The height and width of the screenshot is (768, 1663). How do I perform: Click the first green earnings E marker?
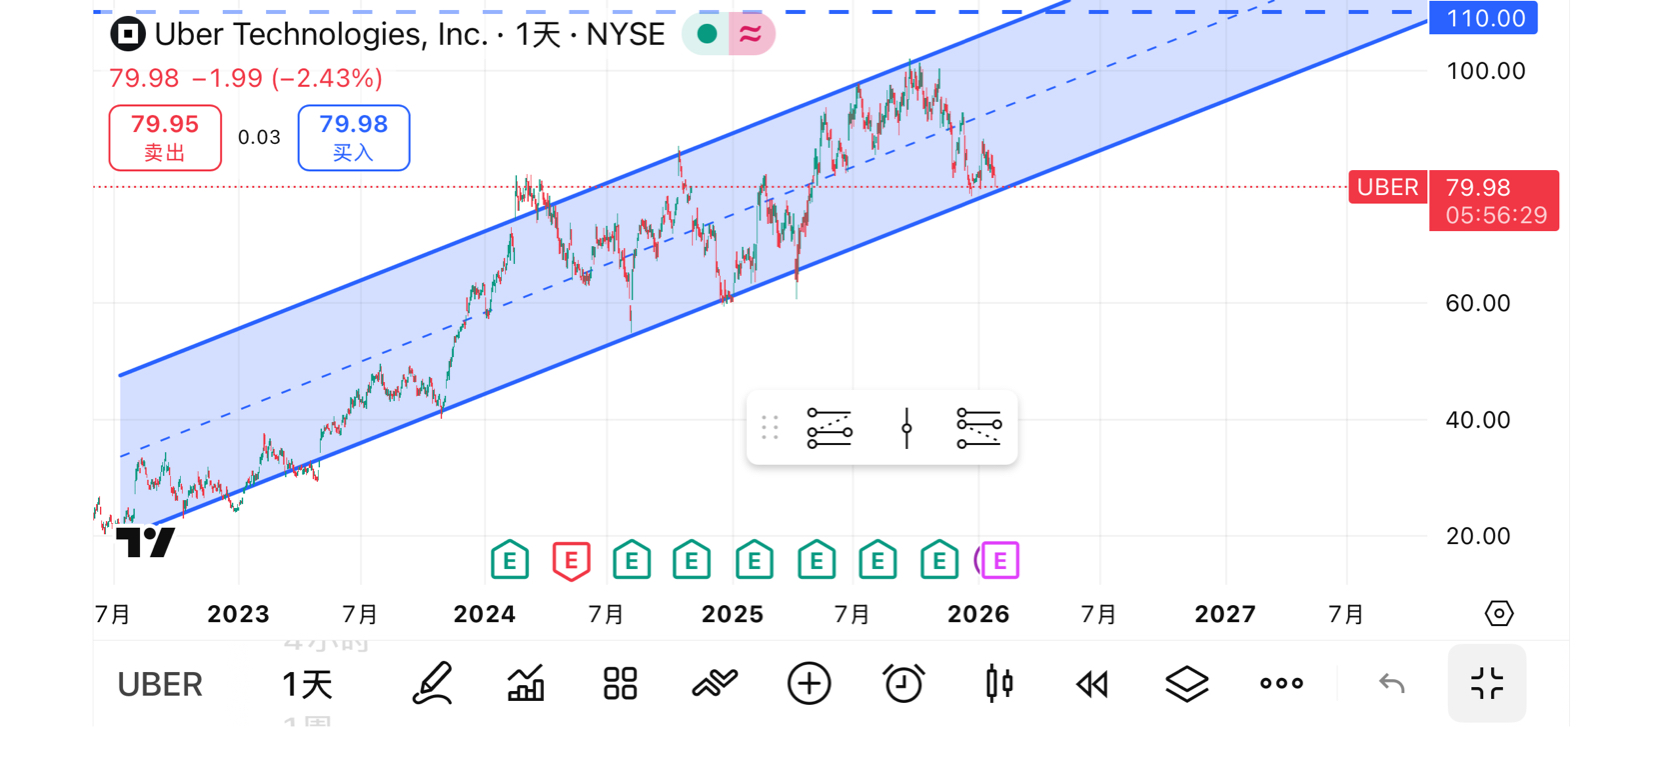pos(510,561)
